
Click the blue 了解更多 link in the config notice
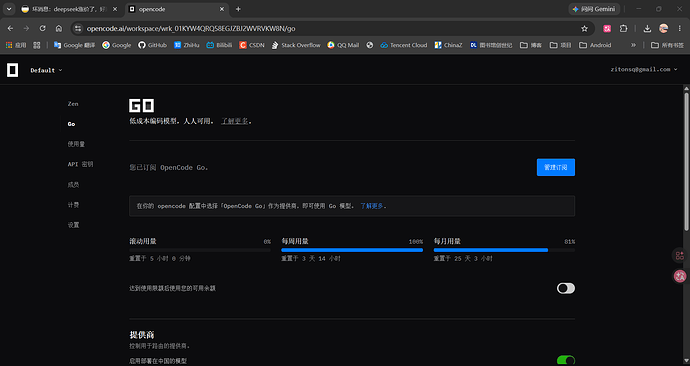click(371, 206)
